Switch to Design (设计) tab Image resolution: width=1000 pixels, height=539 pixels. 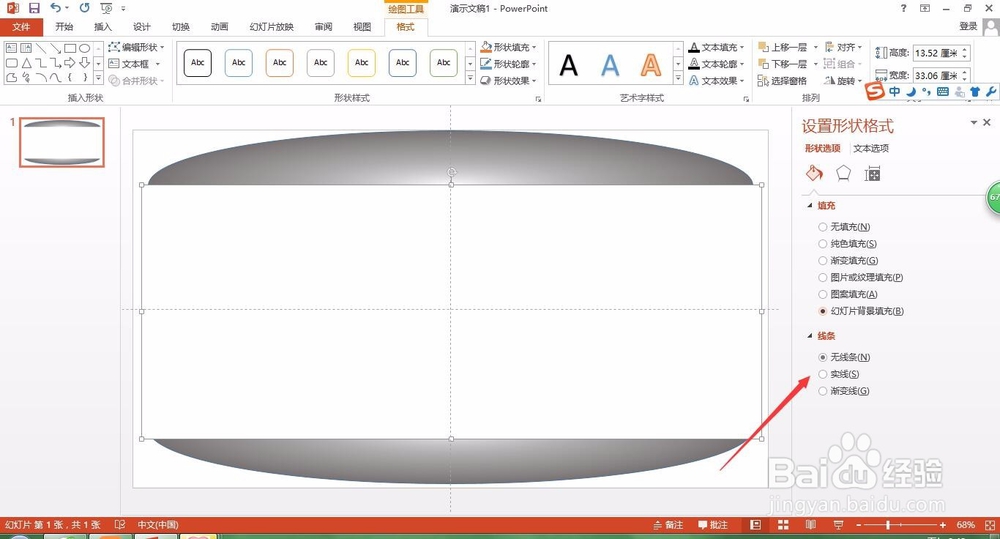point(142,27)
